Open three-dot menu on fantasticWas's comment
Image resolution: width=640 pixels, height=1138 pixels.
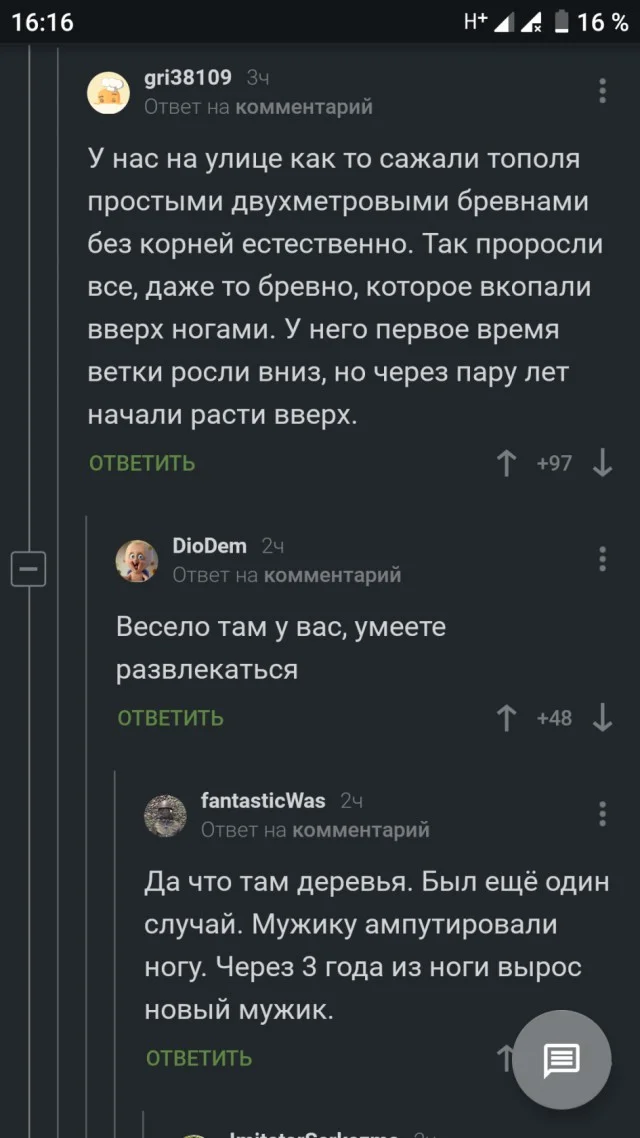[602, 813]
